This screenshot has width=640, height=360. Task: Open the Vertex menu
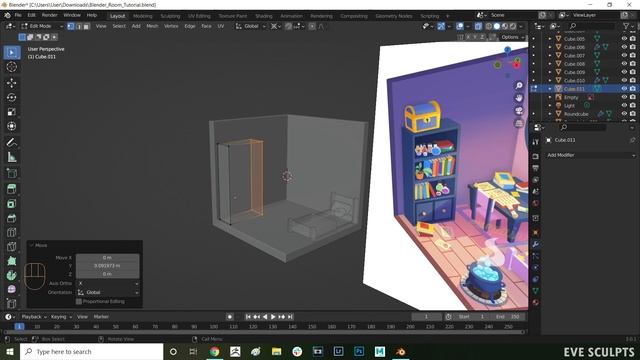point(171,26)
